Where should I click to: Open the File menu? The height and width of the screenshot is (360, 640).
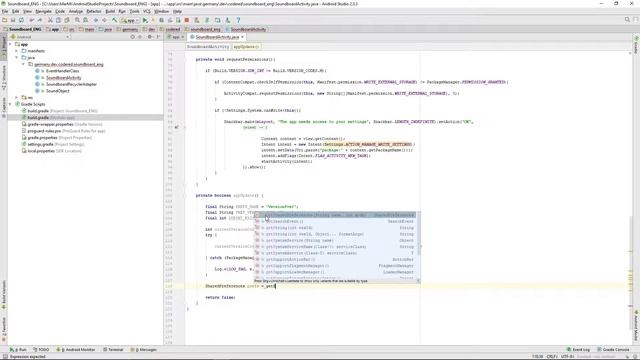[5, 11]
